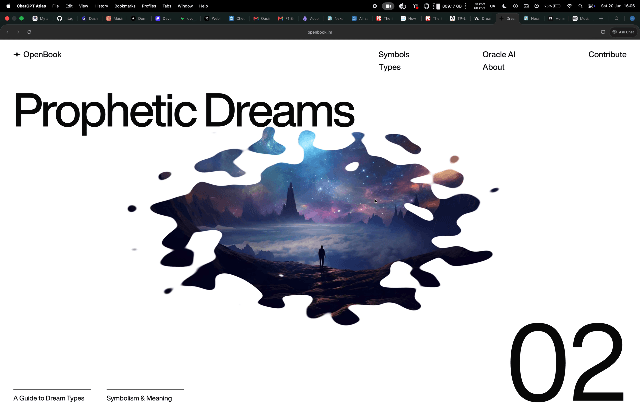Open the Edit menu
The height and width of the screenshot is (414, 640).
pos(69,6)
